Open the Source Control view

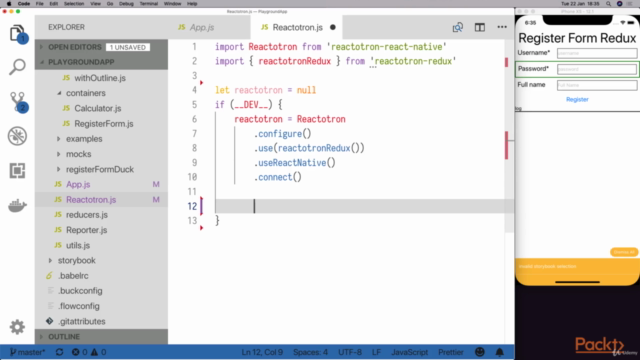[18, 102]
